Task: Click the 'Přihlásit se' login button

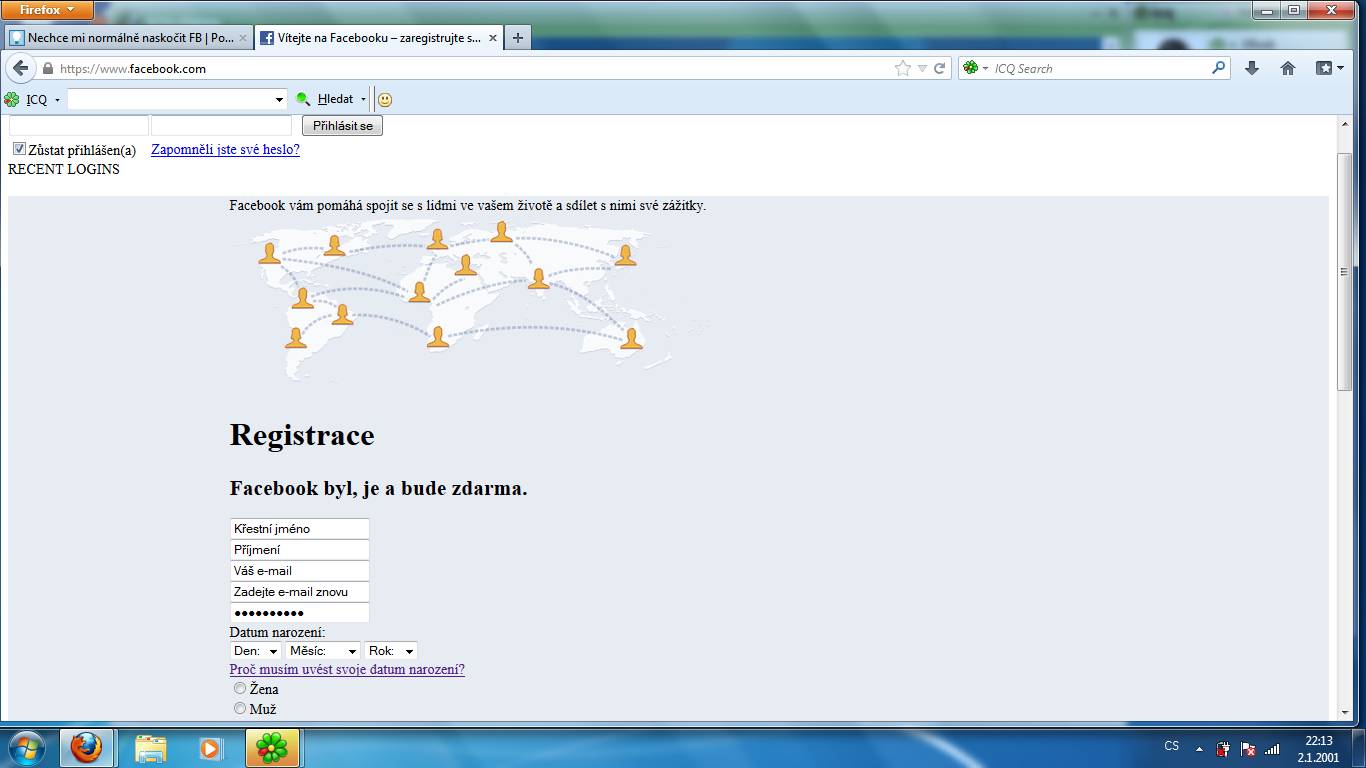Action: [342, 126]
